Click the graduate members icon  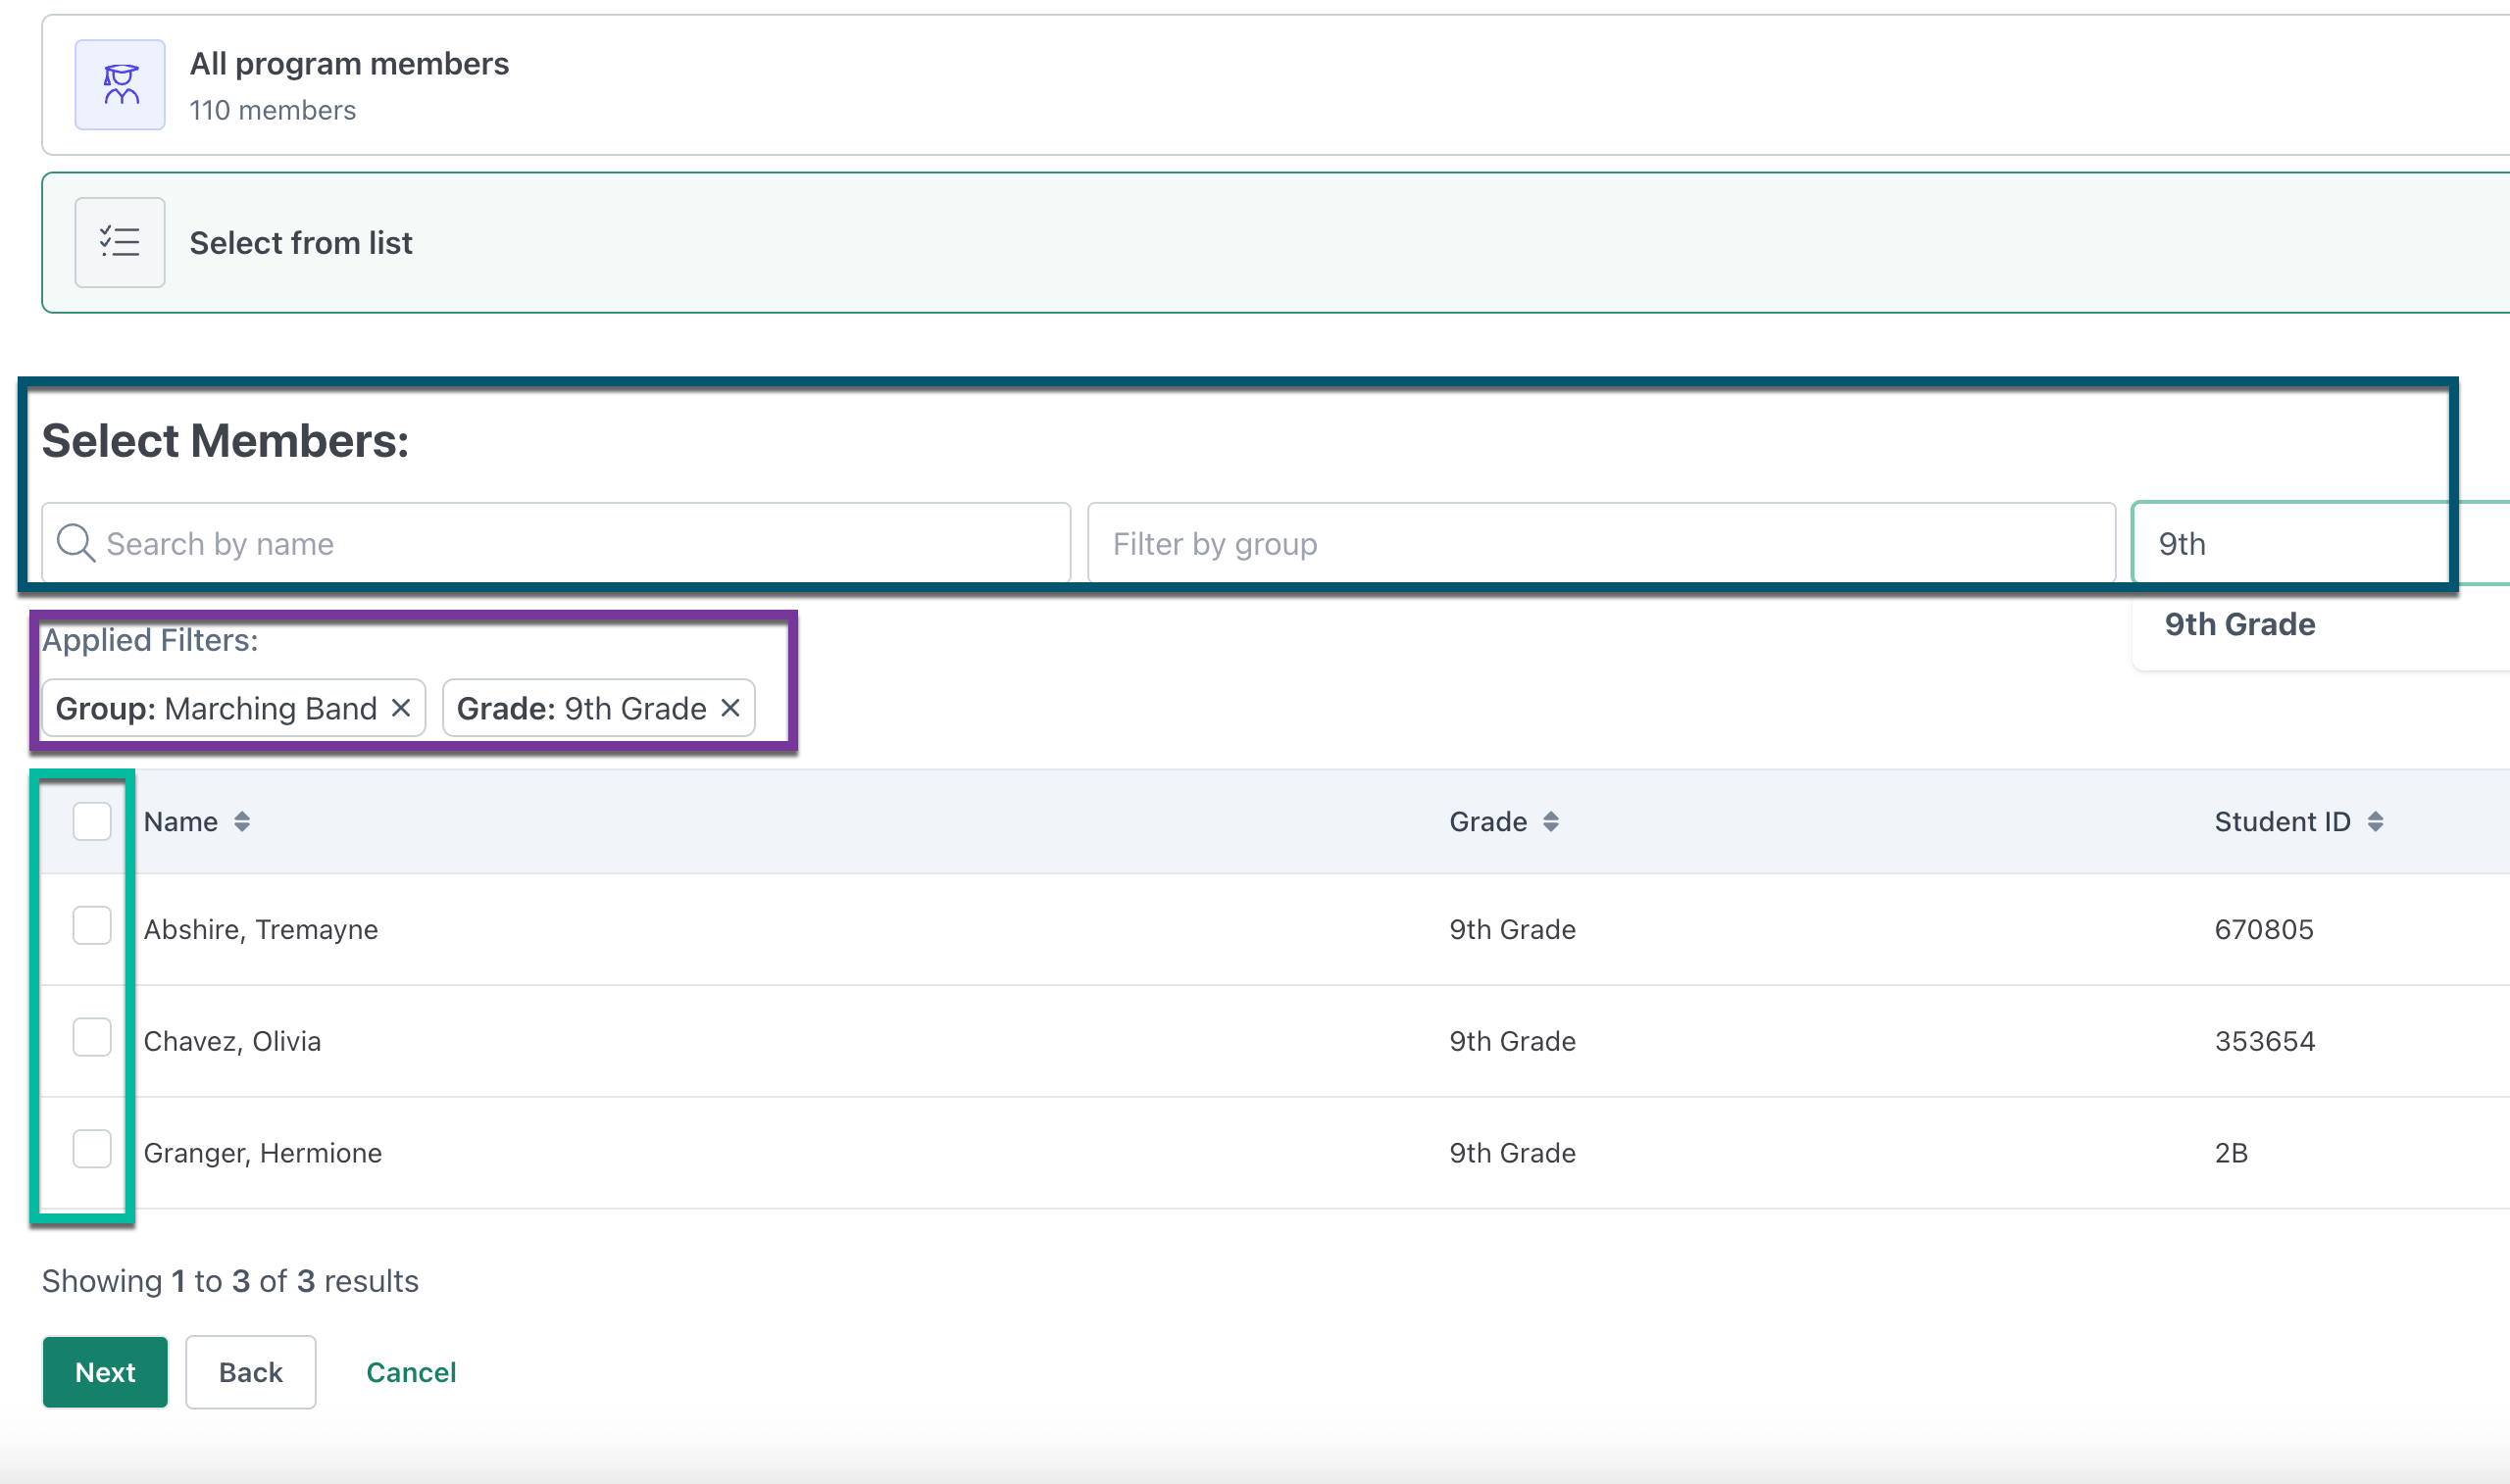tap(120, 85)
